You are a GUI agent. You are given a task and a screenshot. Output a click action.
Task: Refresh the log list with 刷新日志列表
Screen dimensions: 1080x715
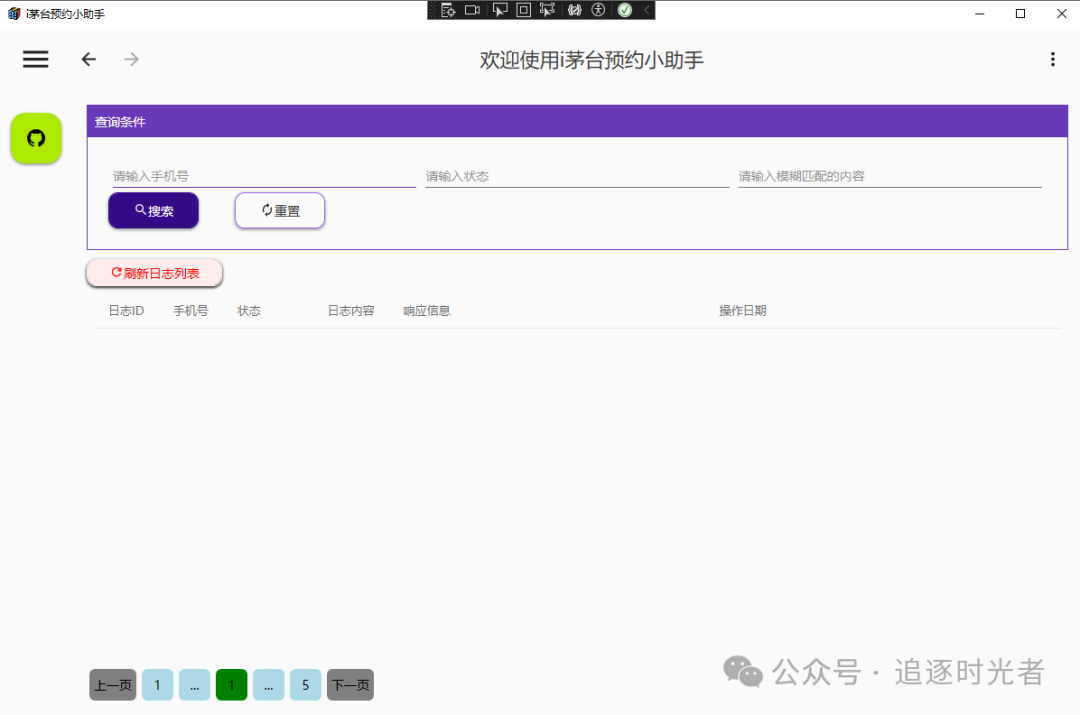coord(154,272)
